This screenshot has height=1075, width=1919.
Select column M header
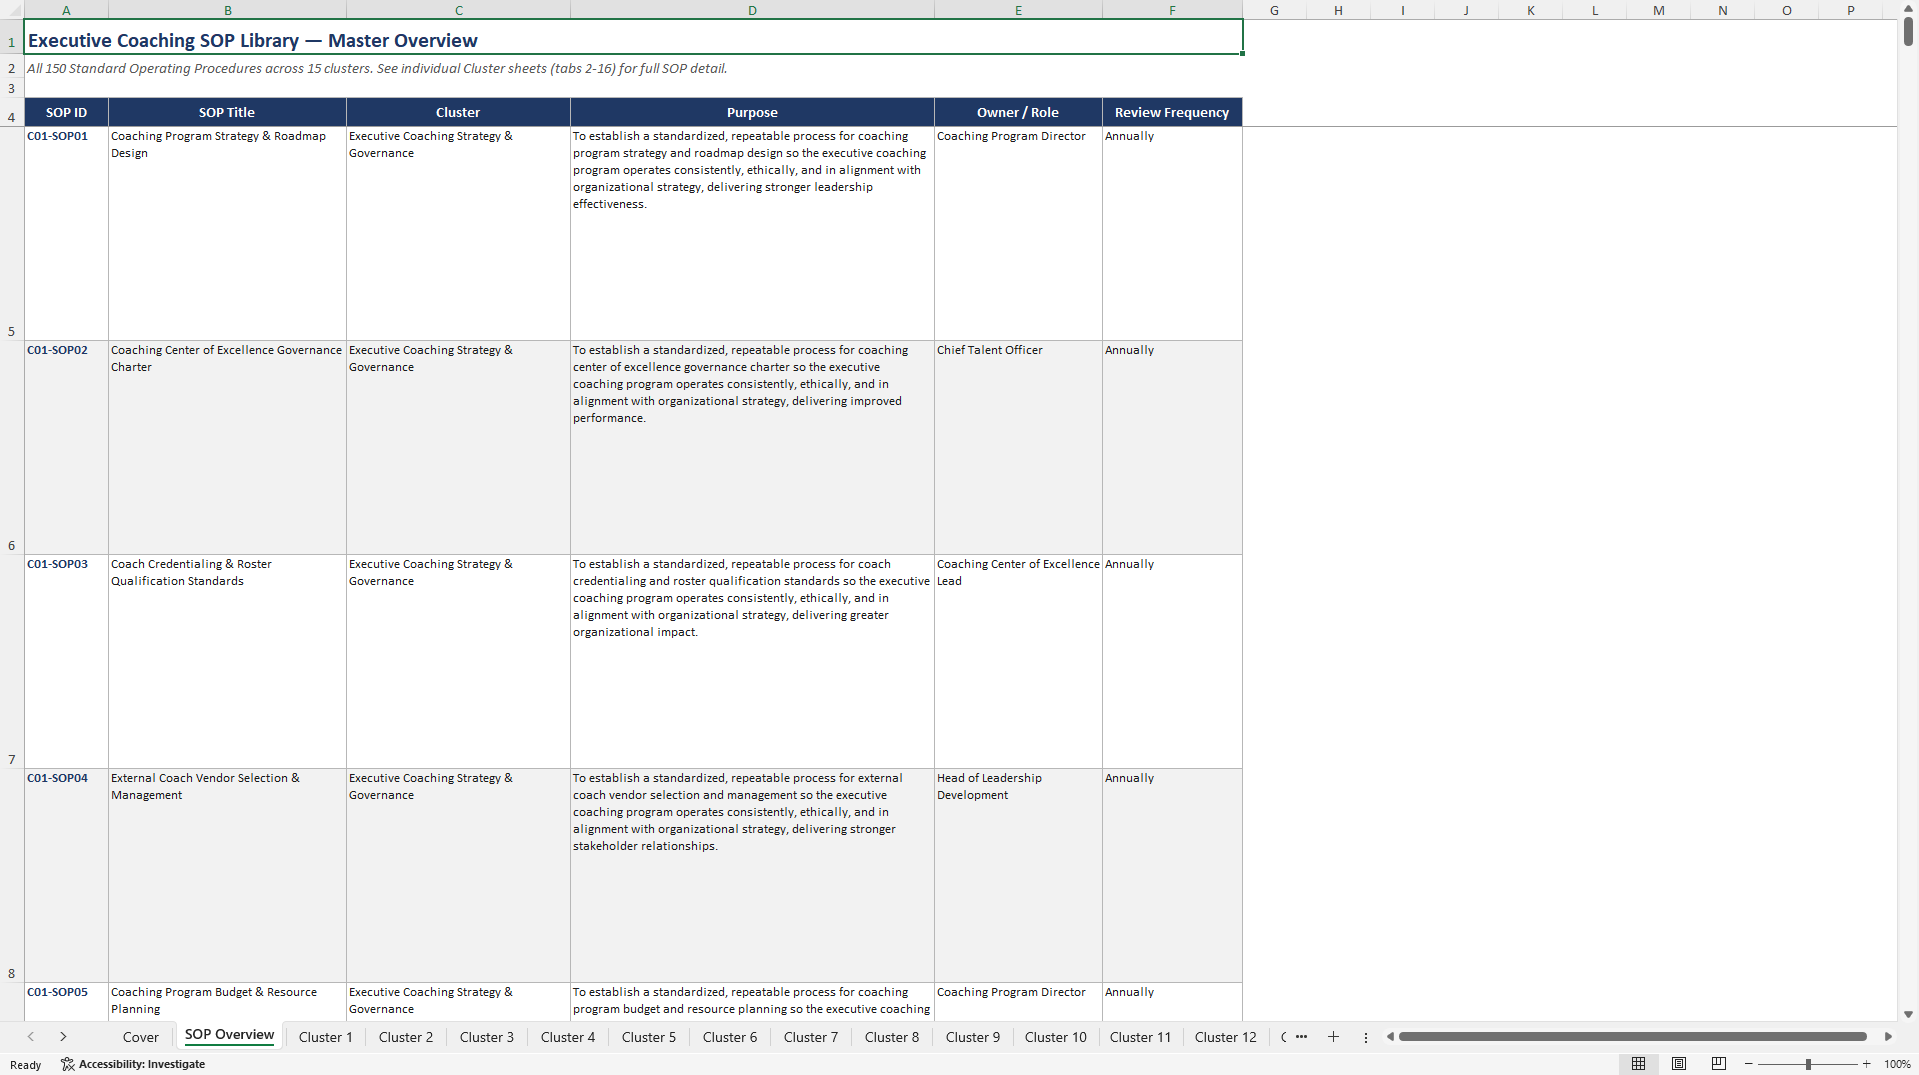click(1659, 10)
